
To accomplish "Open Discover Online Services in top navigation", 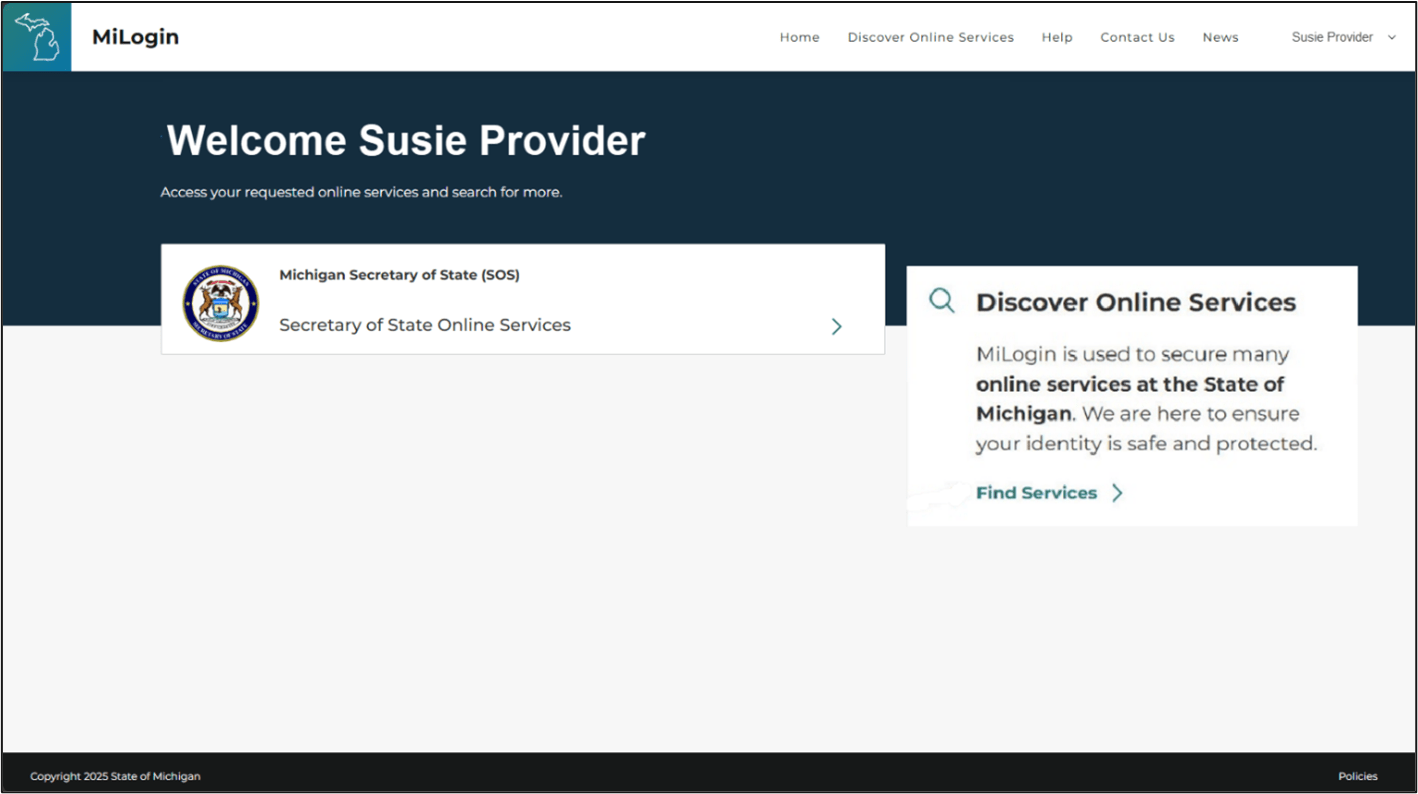I will pyautogui.click(x=930, y=37).
